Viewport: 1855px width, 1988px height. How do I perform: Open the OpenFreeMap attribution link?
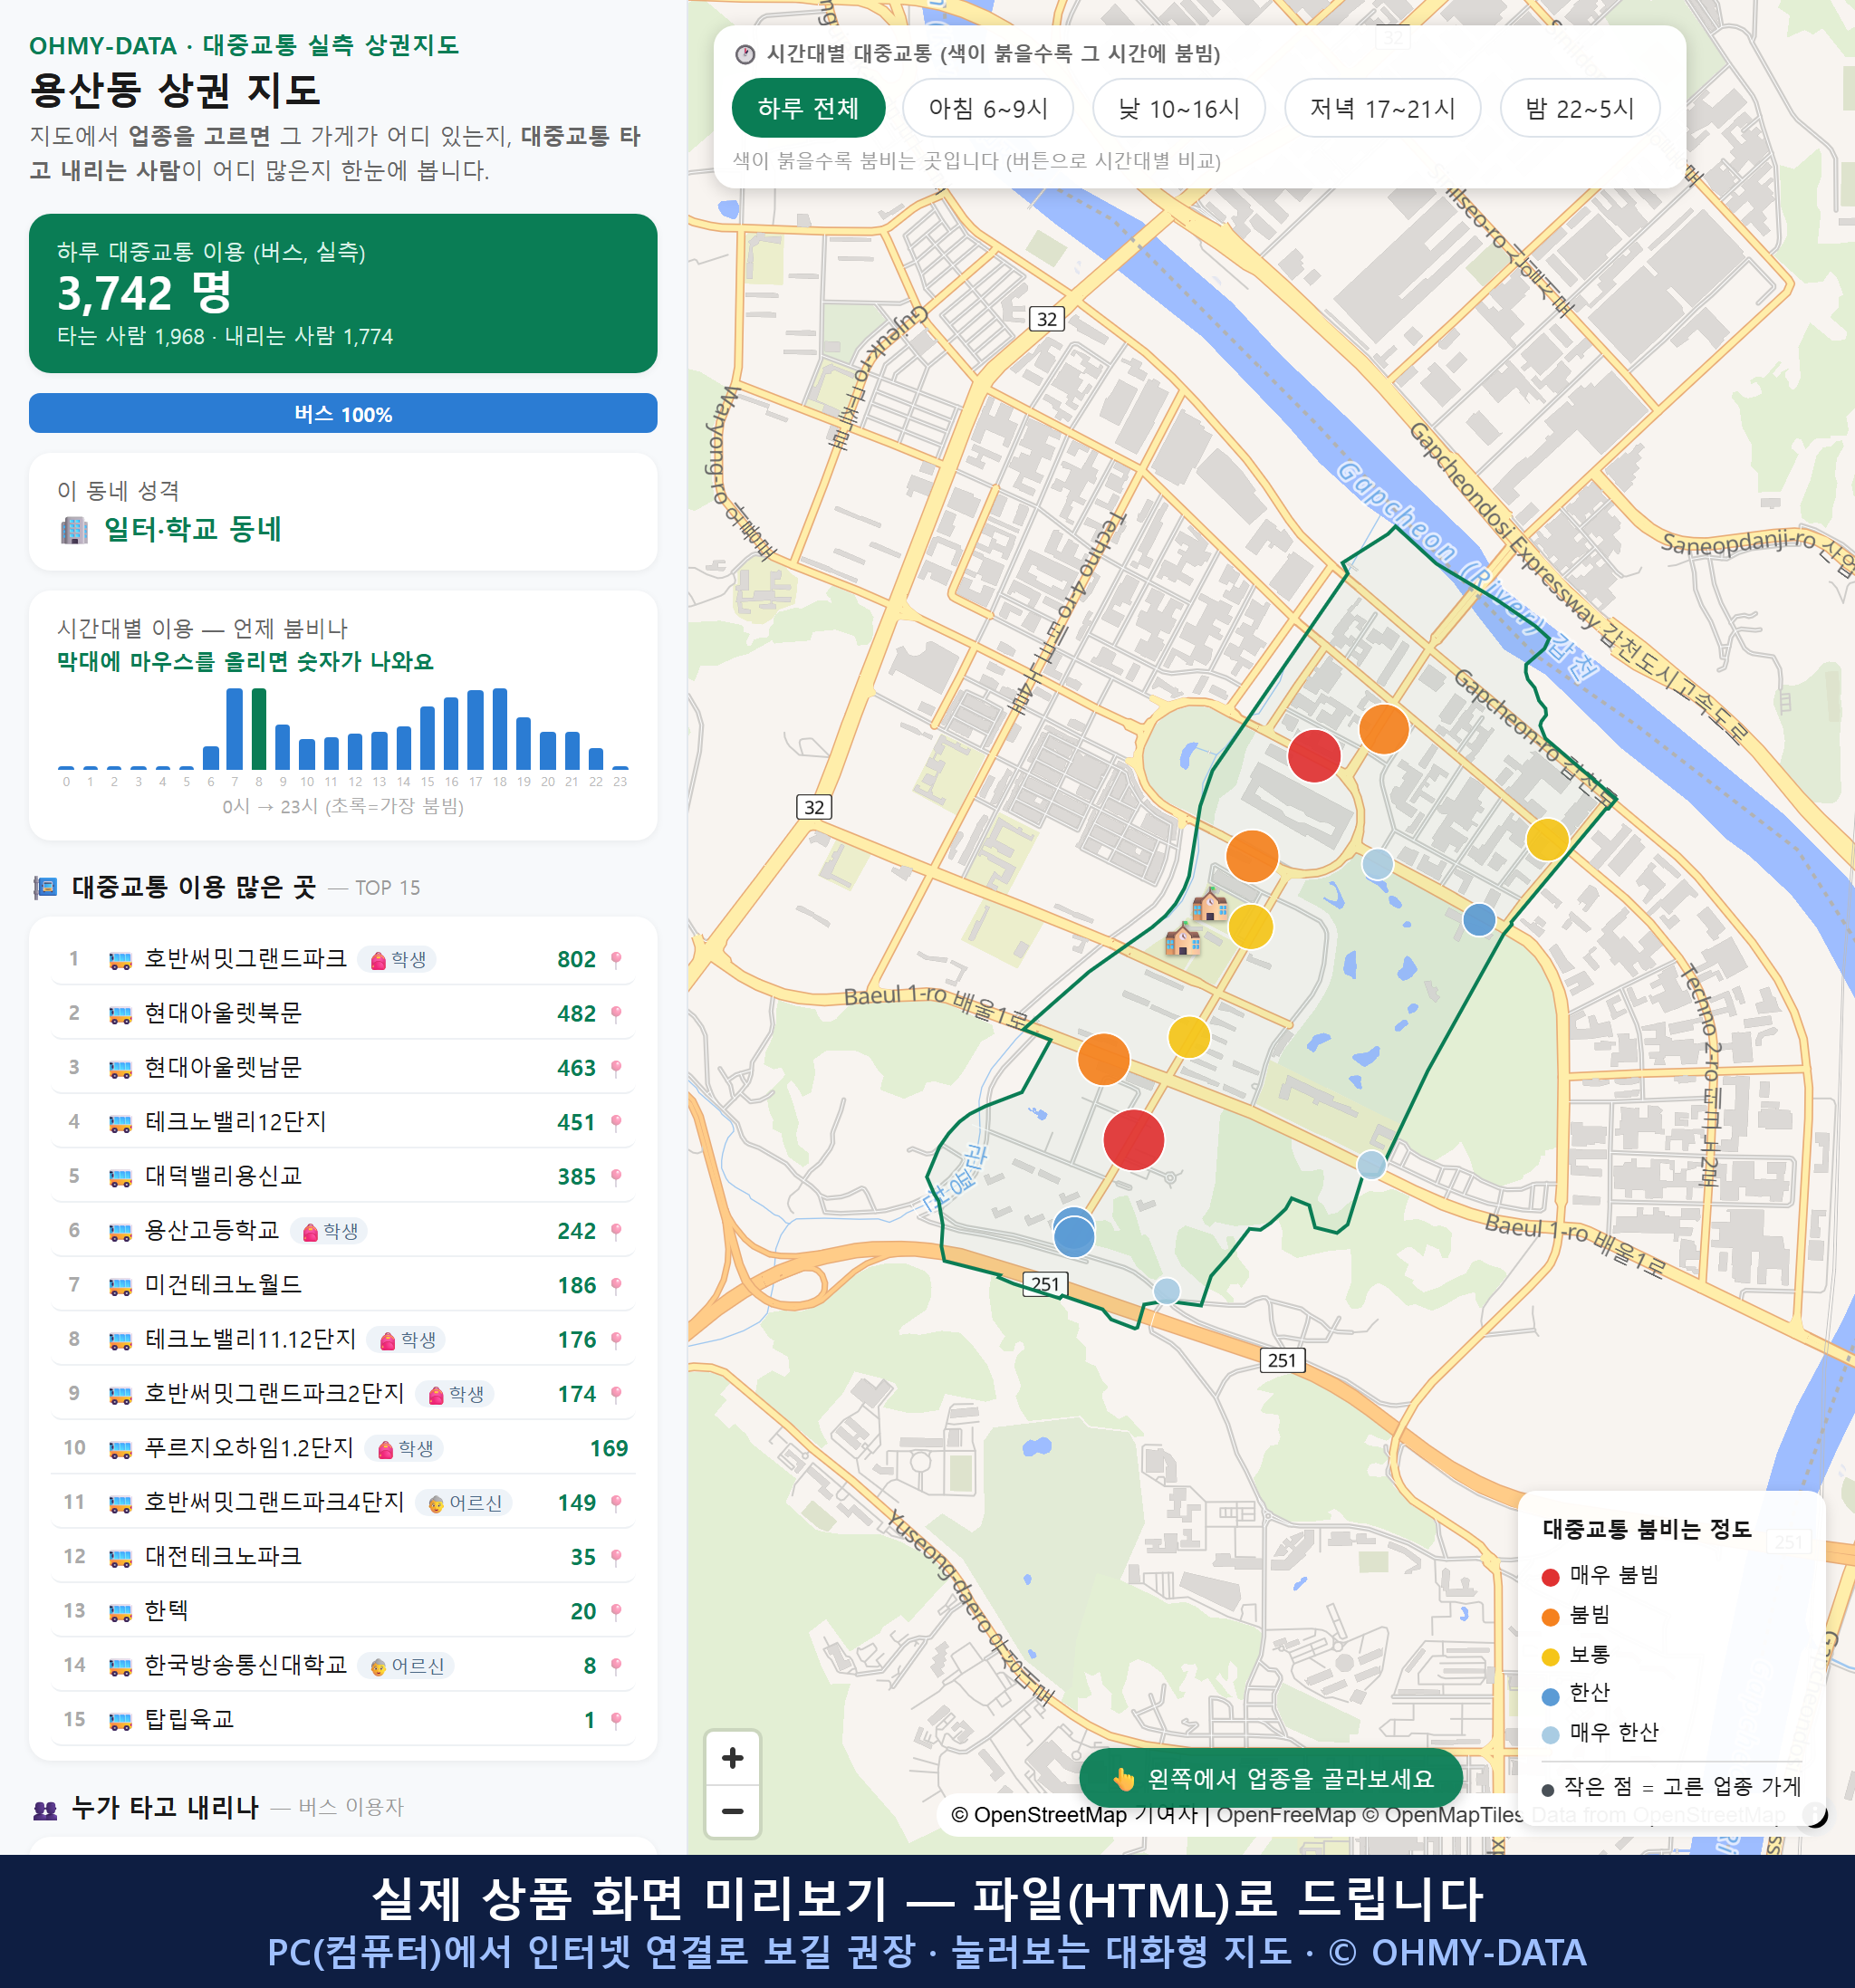coord(1285,1814)
